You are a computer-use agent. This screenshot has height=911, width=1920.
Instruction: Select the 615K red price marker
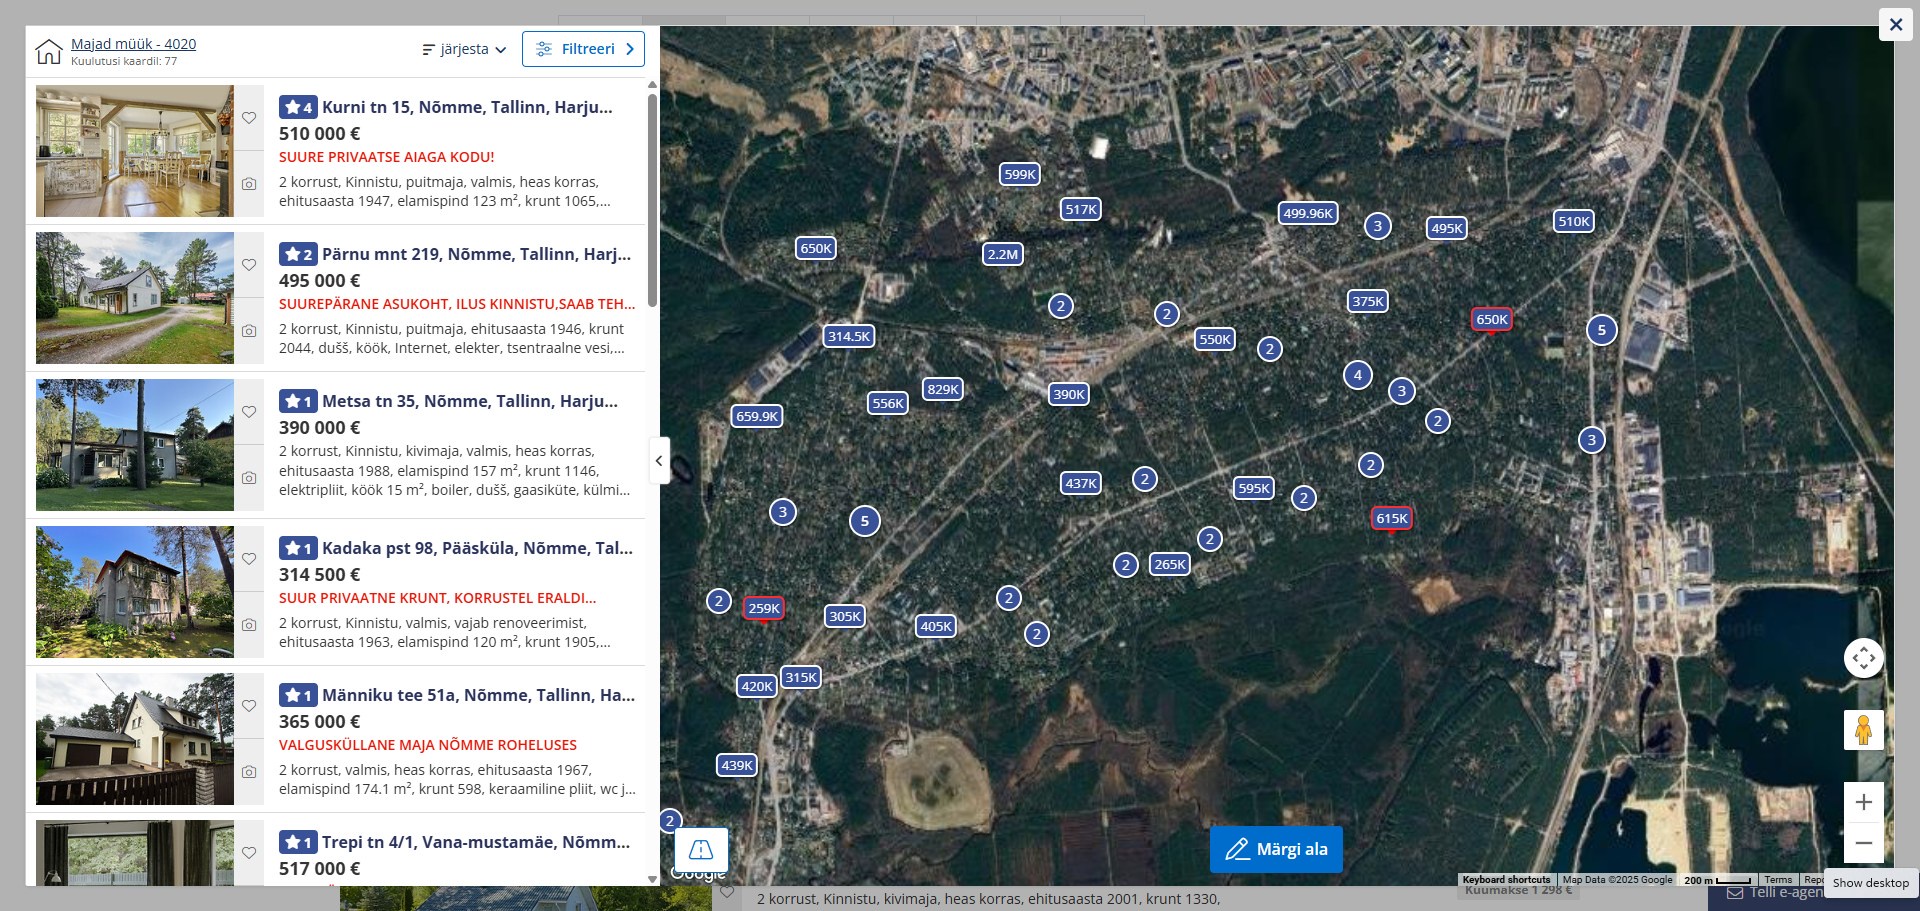tap(1392, 518)
